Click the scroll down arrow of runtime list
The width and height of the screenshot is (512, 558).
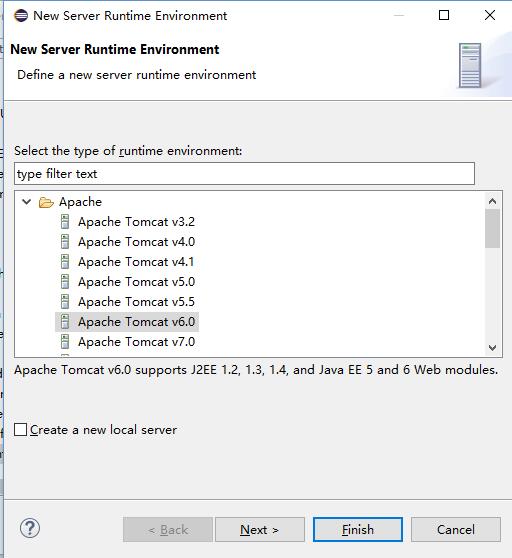coord(492,348)
